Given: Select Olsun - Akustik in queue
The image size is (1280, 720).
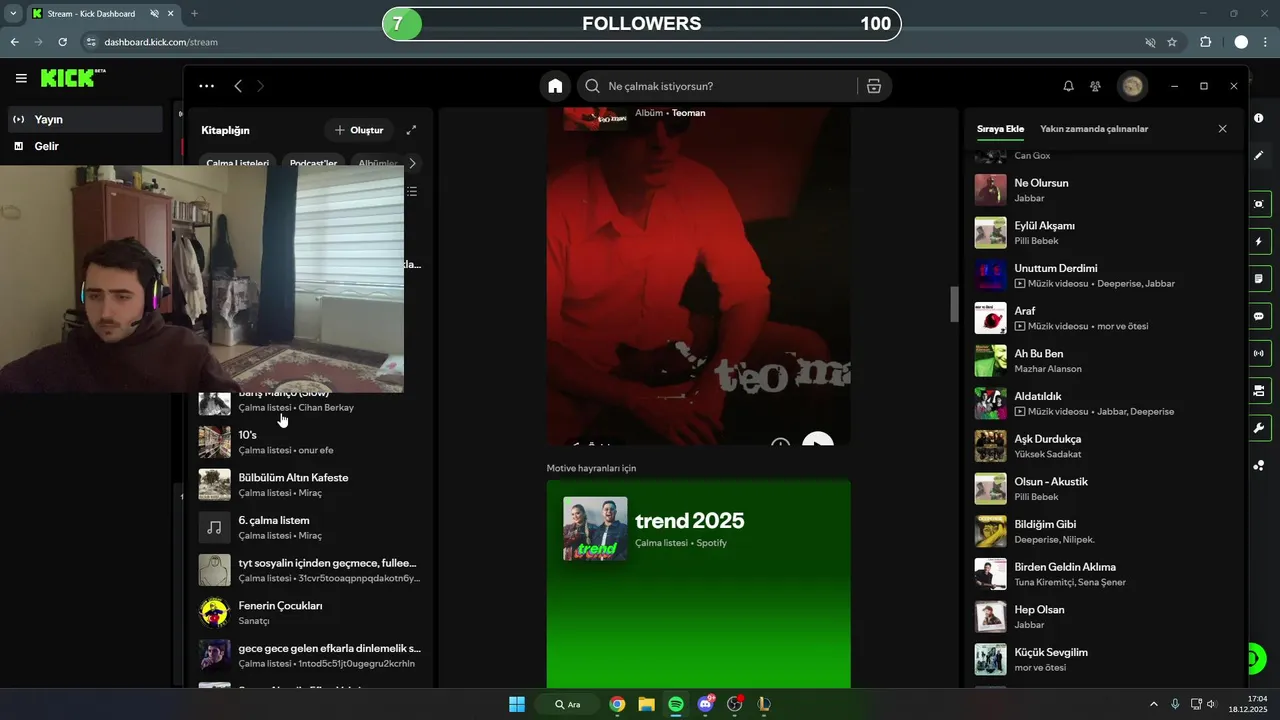Looking at the screenshot, I should click(1104, 489).
